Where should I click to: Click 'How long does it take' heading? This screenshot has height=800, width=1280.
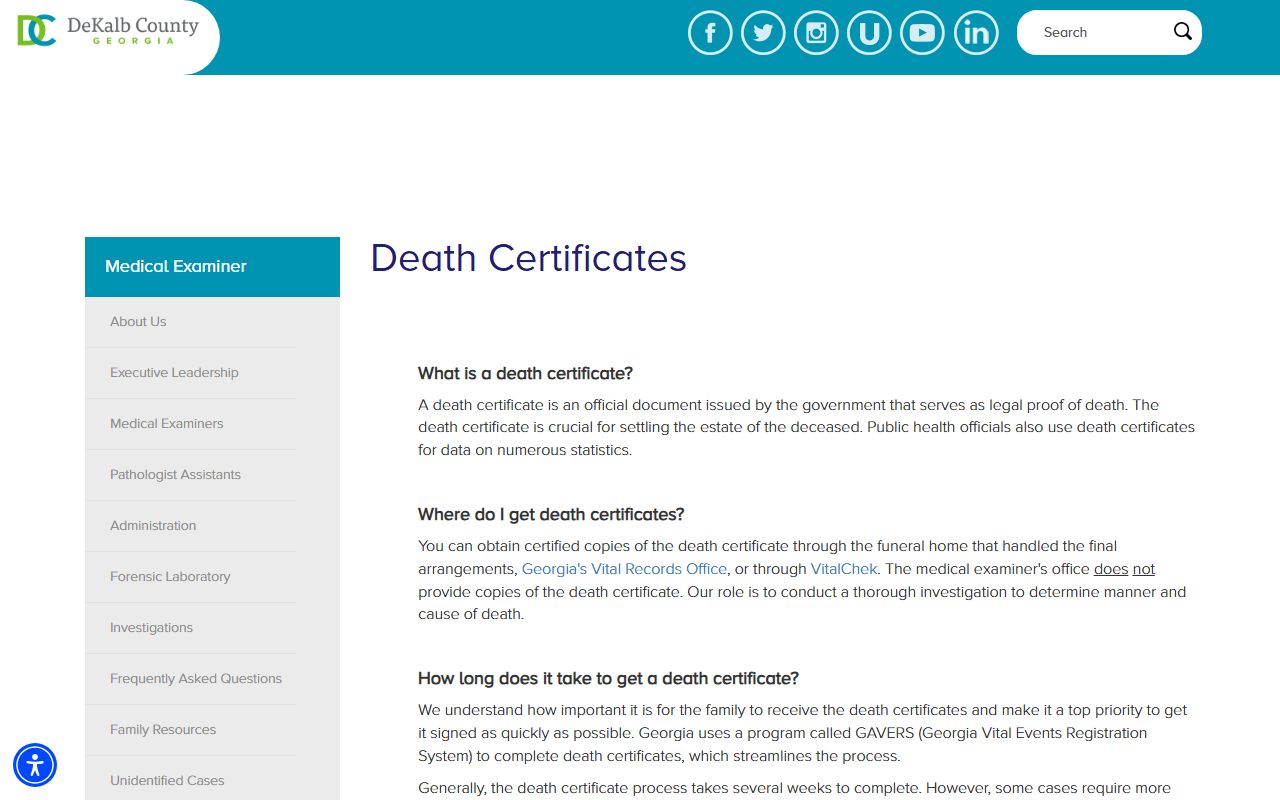click(x=608, y=679)
